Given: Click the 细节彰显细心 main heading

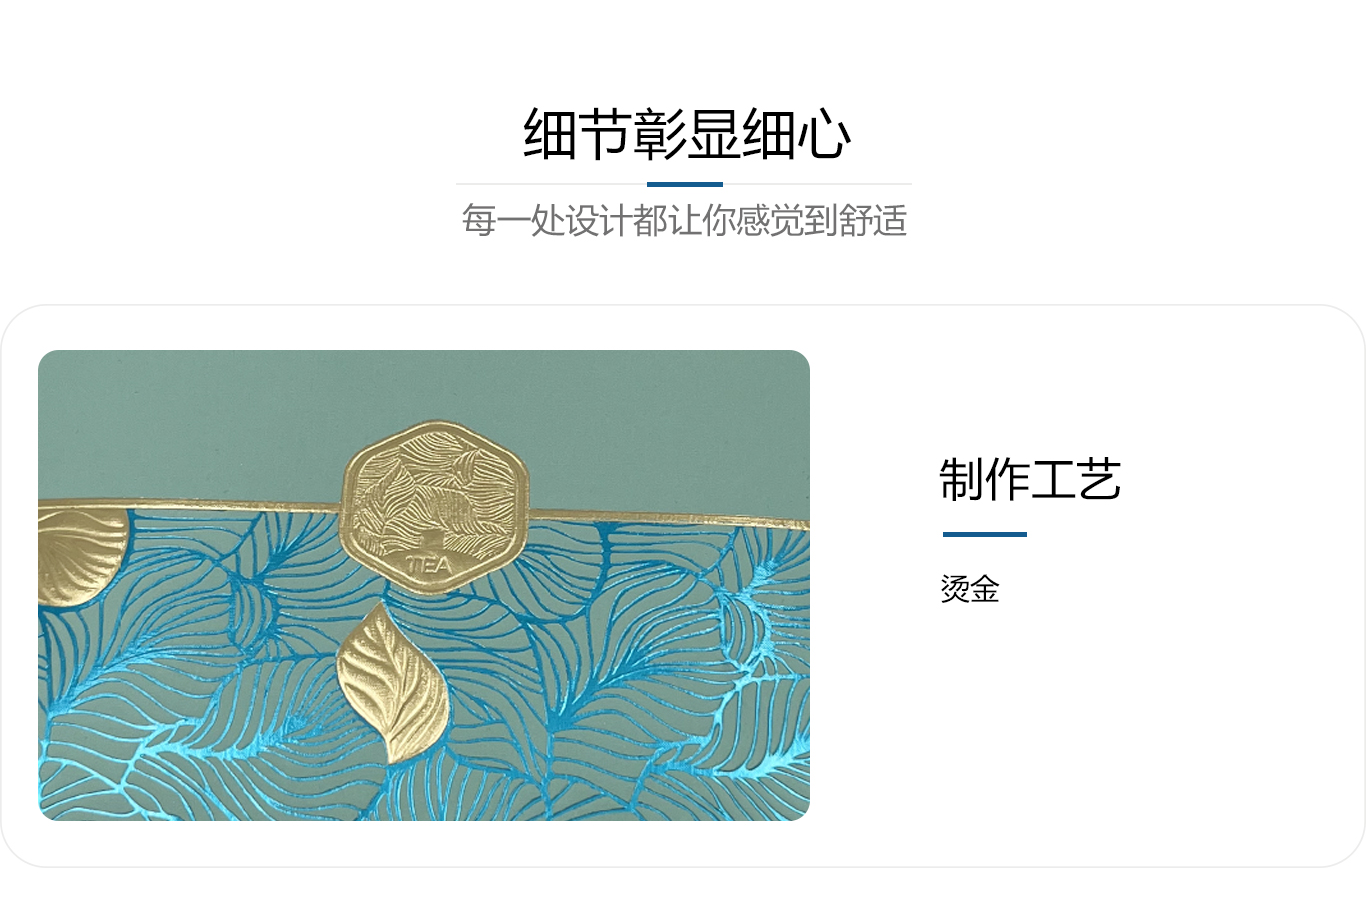Looking at the screenshot, I should tap(686, 134).
